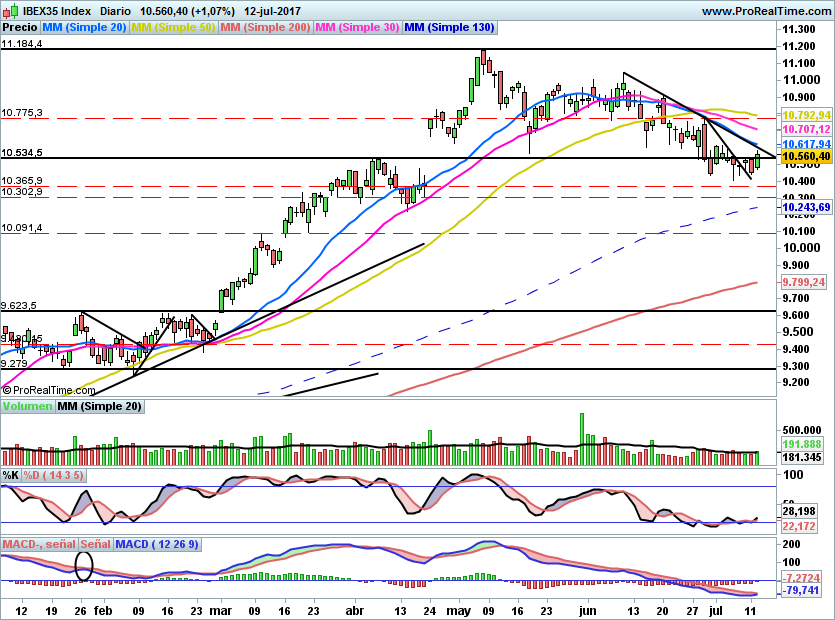The image size is (835, 620).
Task: Open the %D (14 3 5) indicator settings
Action: tap(53, 476)
